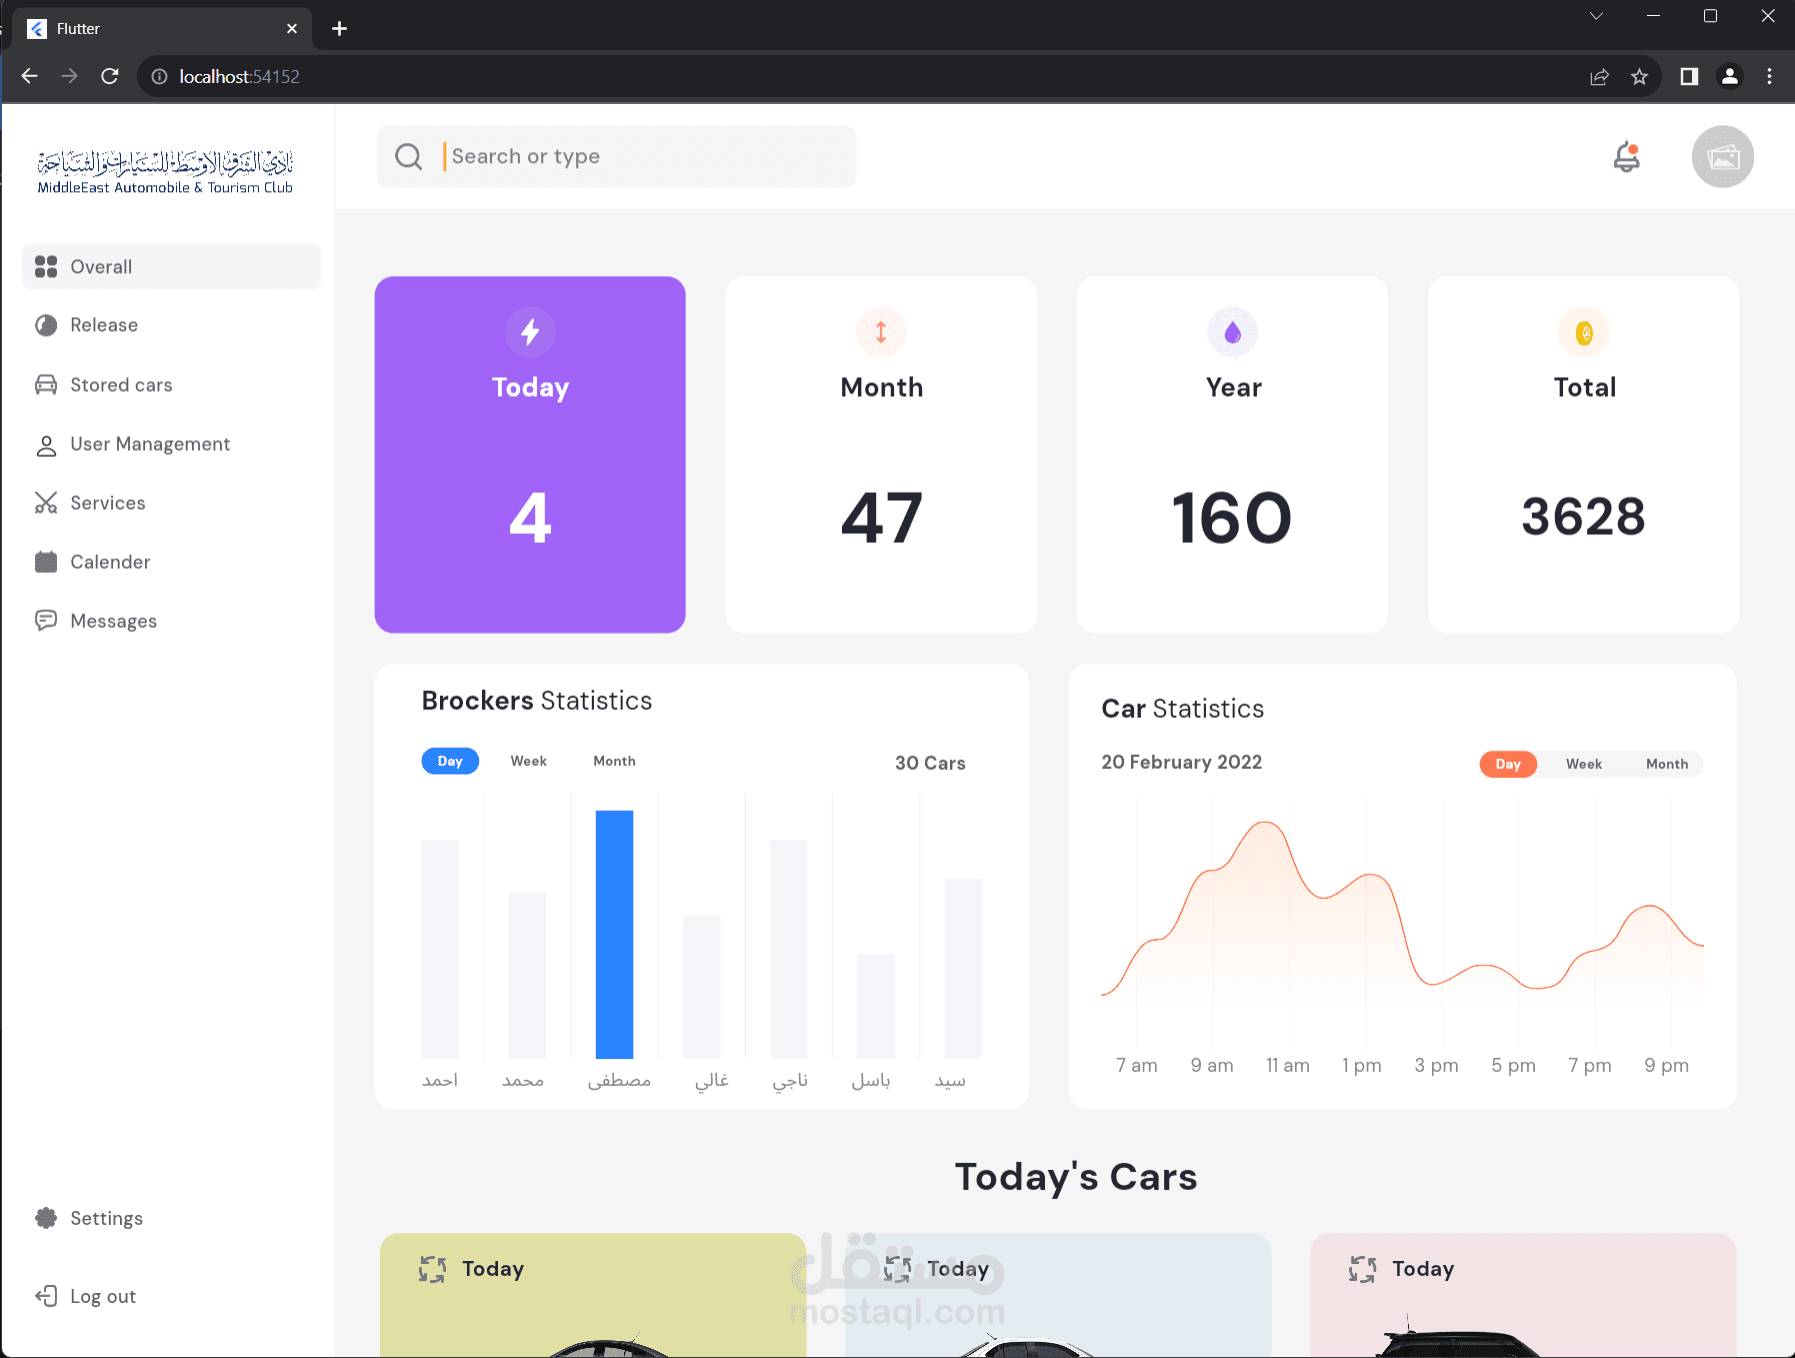Reload the page with browser refresh button

click(x=110, y=76)
